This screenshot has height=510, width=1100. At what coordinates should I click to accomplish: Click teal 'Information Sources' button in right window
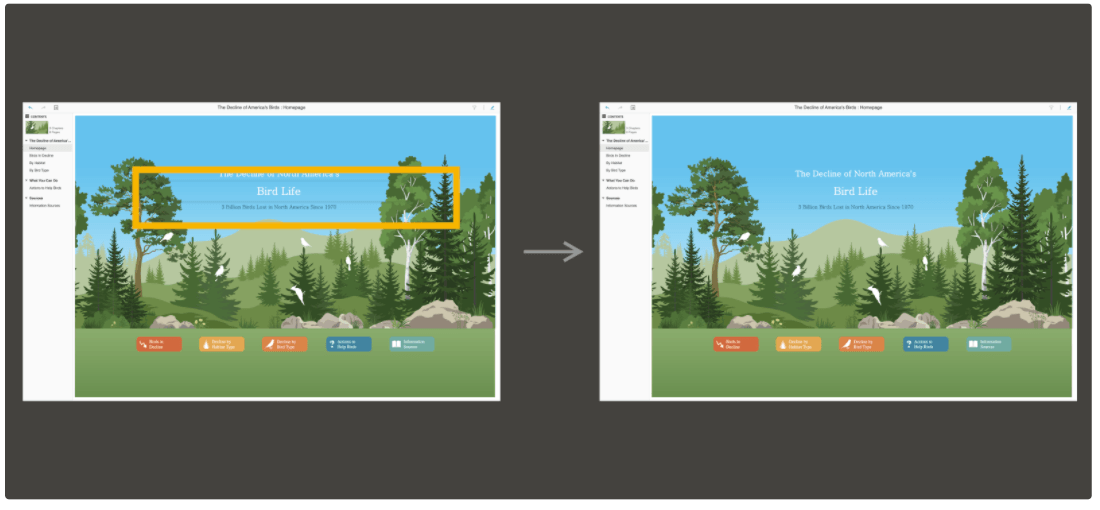pos(988,344)
